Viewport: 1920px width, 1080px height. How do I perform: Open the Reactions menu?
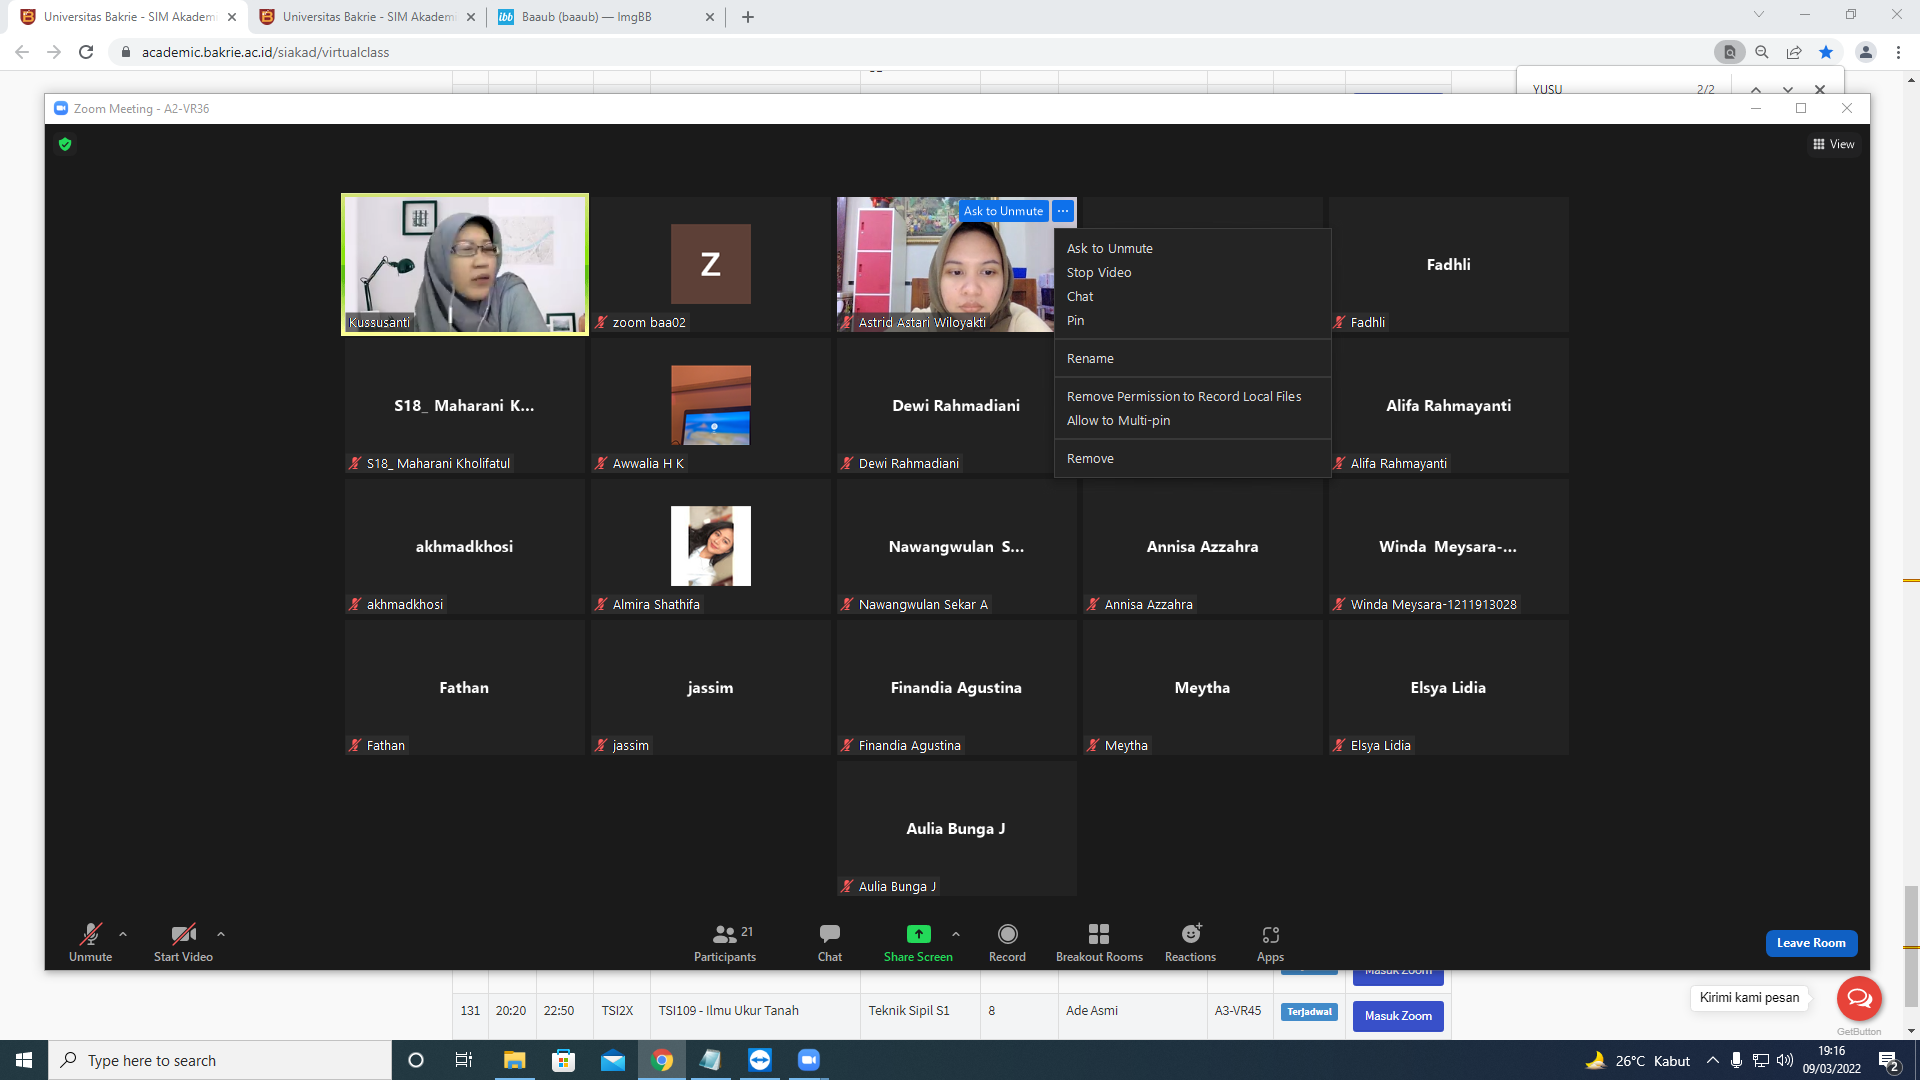click(x=1190, y=942)
